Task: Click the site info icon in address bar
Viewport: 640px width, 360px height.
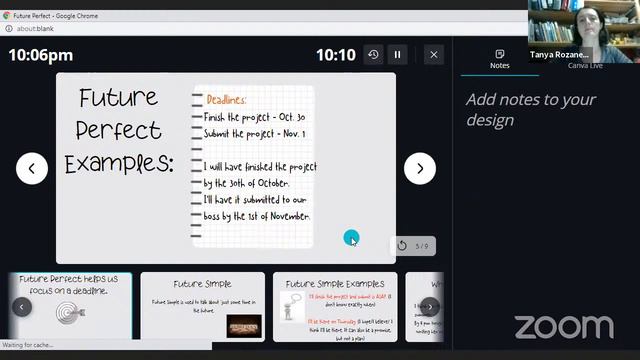Action: point(9,29)
